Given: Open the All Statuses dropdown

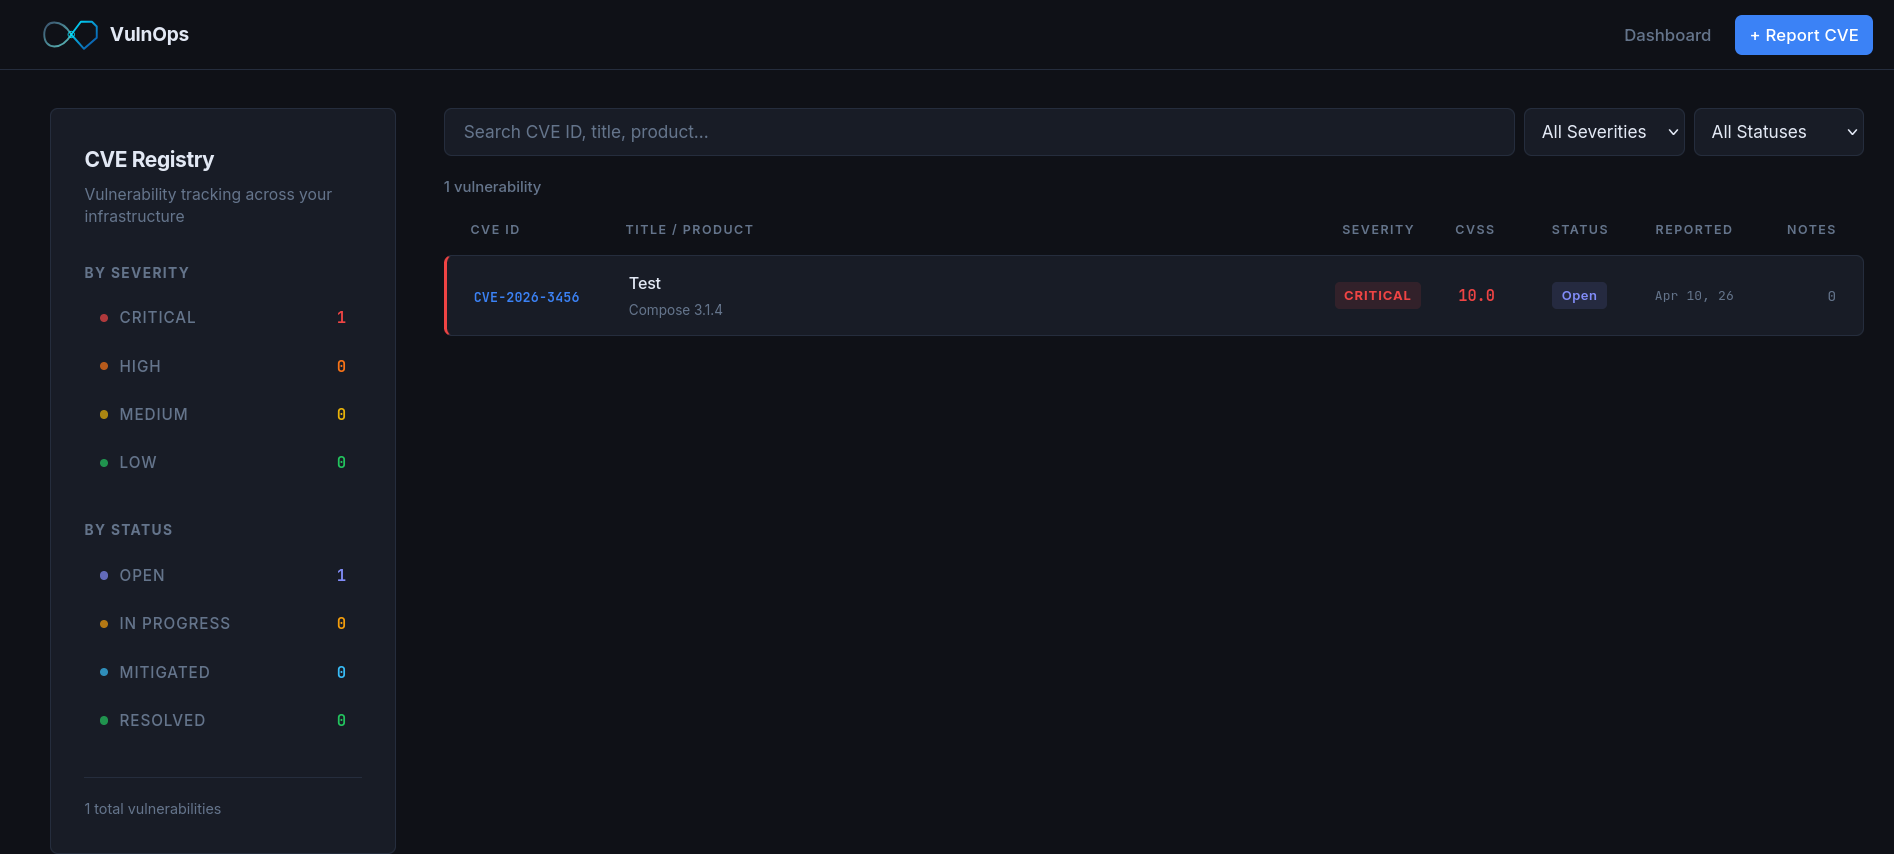Looking at the screenshot, I should point(1778,131).
